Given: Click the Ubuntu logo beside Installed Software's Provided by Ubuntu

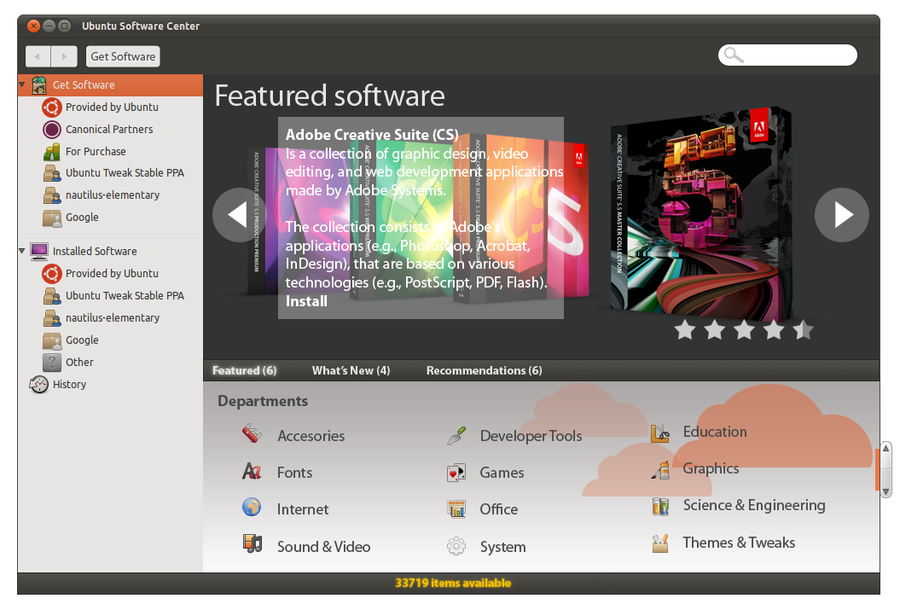Looking at the screenshot, I should click(x=52, y=274).
